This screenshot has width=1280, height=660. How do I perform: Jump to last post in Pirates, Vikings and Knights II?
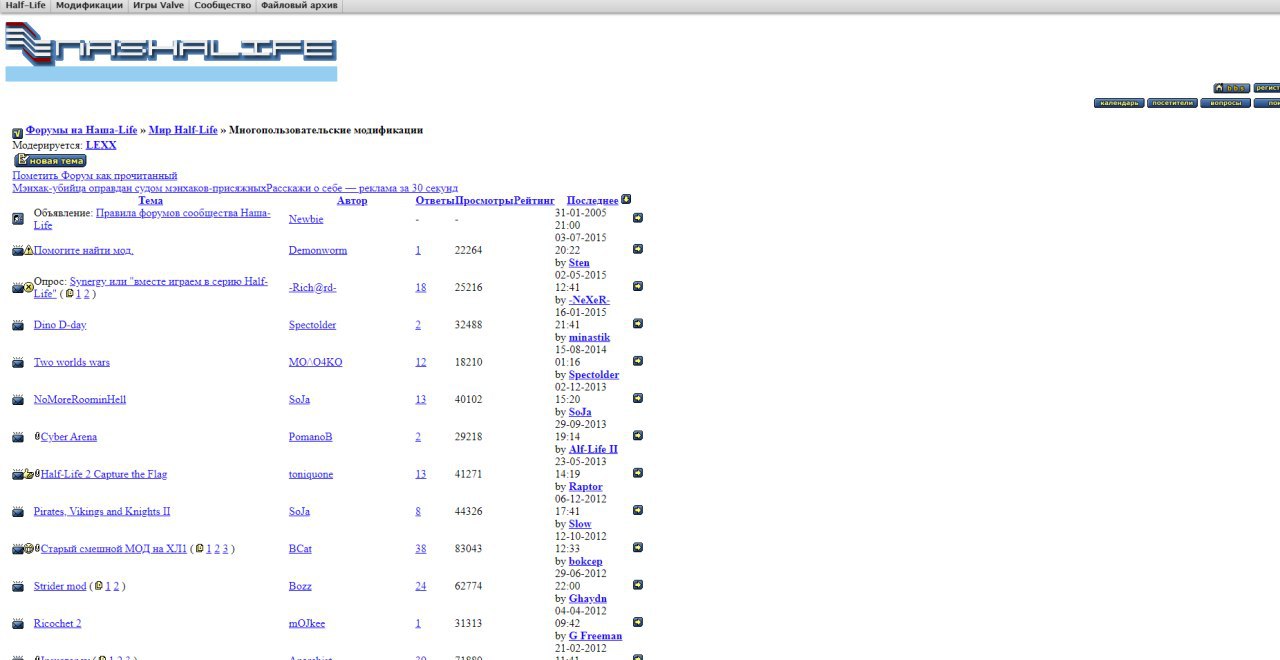coord(638,510)
